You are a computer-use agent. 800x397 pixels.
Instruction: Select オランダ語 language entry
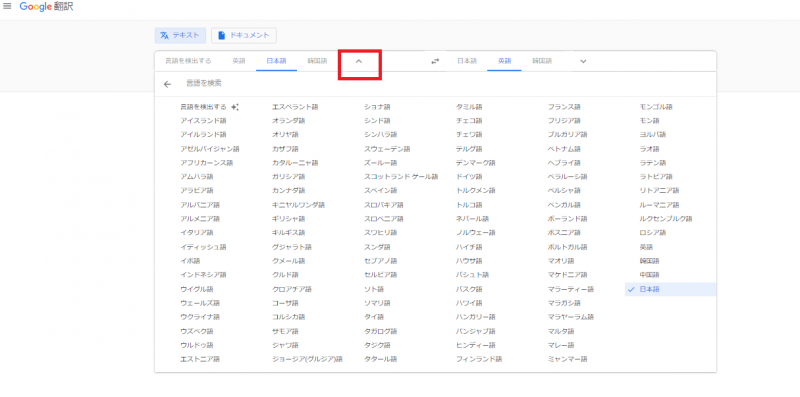[x=288, y=121]
